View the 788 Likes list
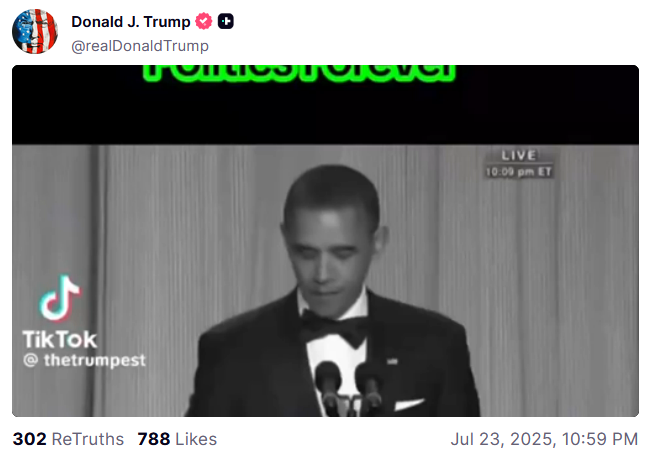 click(177, 439)
